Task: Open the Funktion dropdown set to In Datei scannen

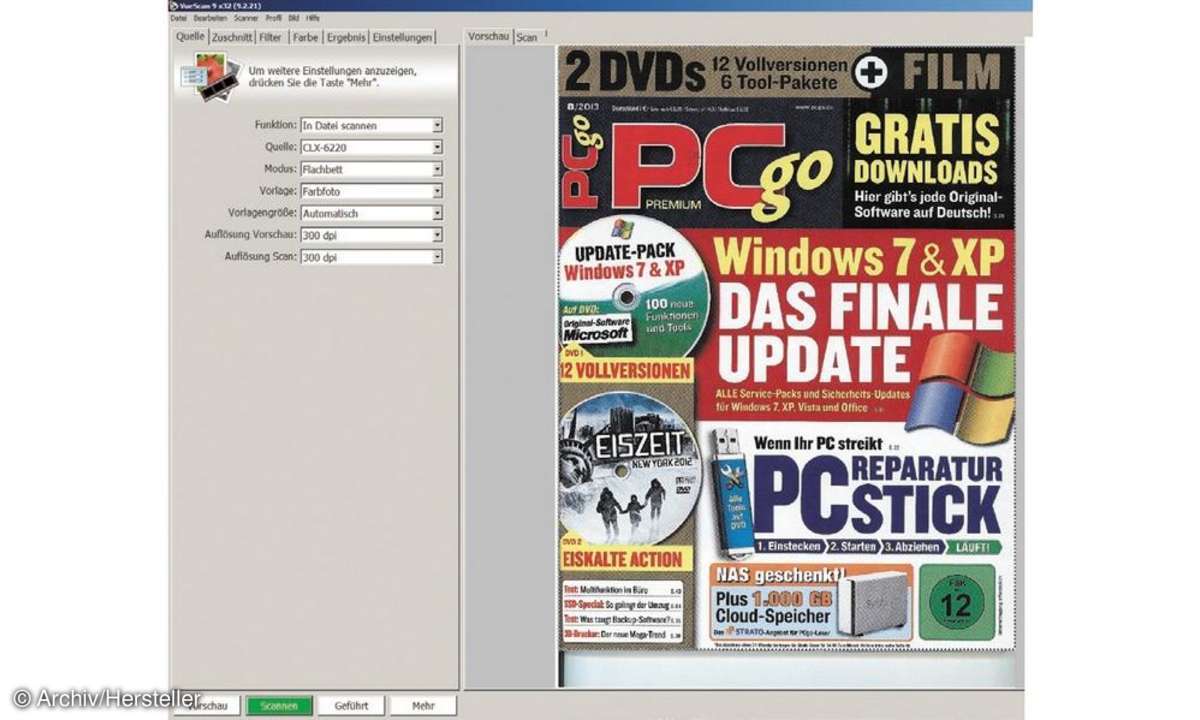Action: click(x=371, y=125)
